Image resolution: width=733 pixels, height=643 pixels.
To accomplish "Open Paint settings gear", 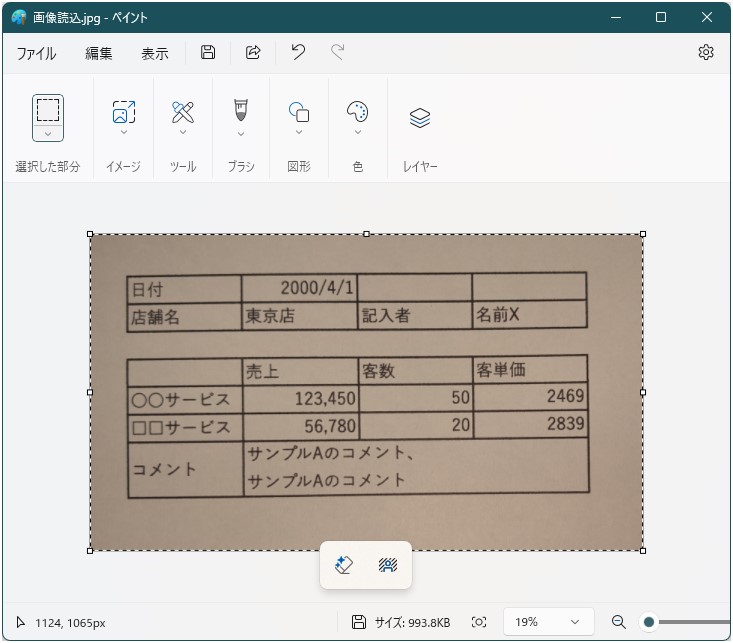I will 706,52.
